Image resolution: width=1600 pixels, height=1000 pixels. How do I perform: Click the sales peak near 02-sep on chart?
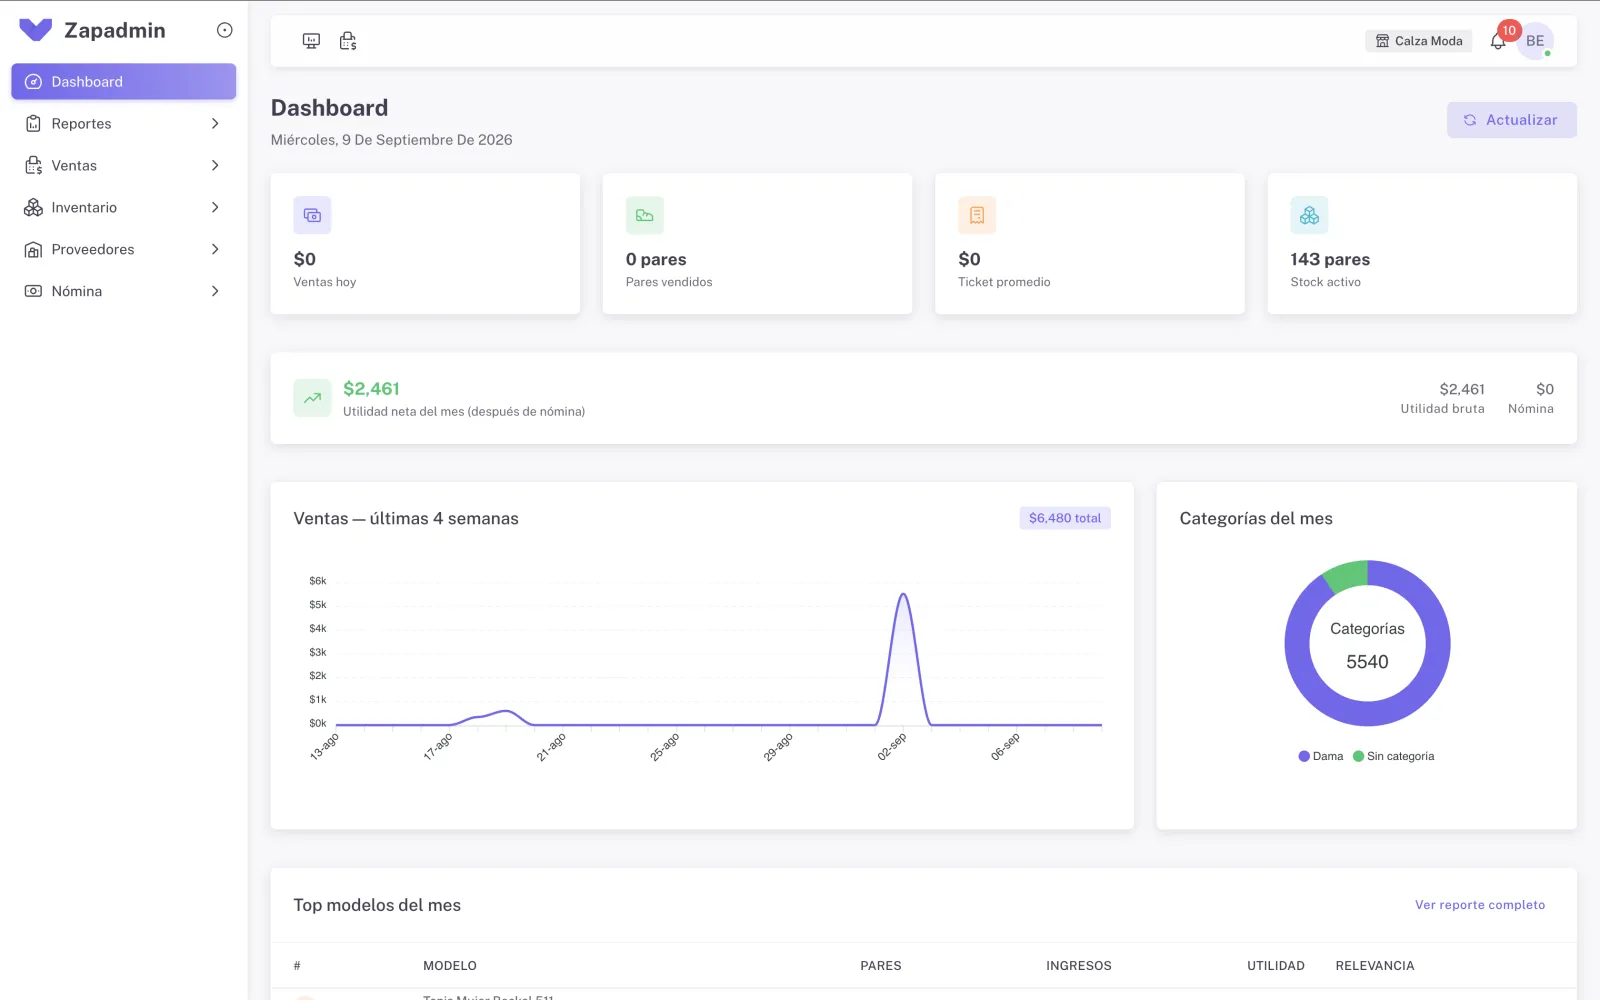(x=903, y=595)
